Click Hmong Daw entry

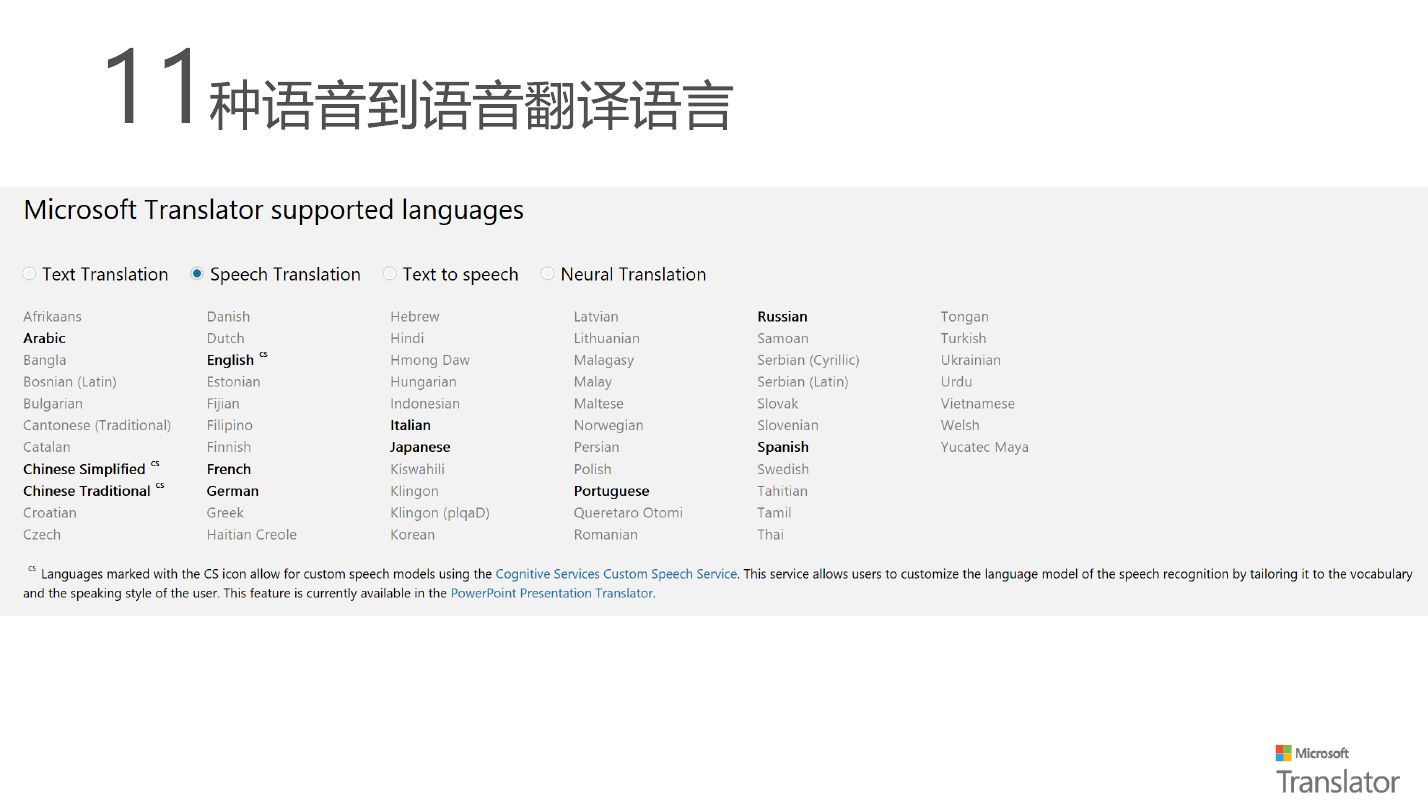430,360
